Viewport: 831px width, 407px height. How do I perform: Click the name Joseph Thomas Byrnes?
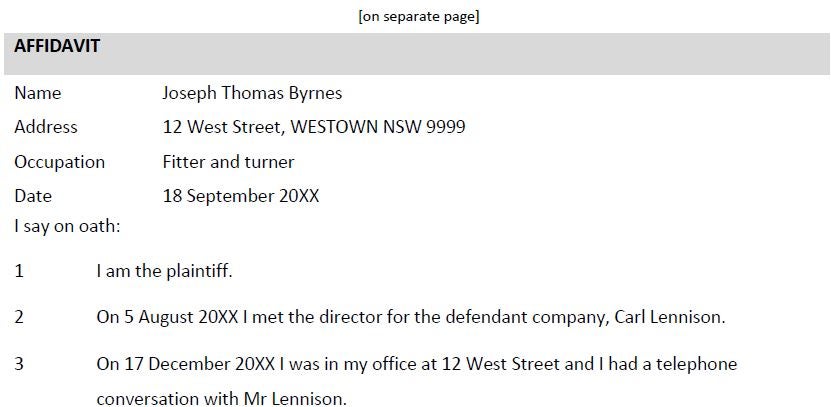tap(252, 93)
